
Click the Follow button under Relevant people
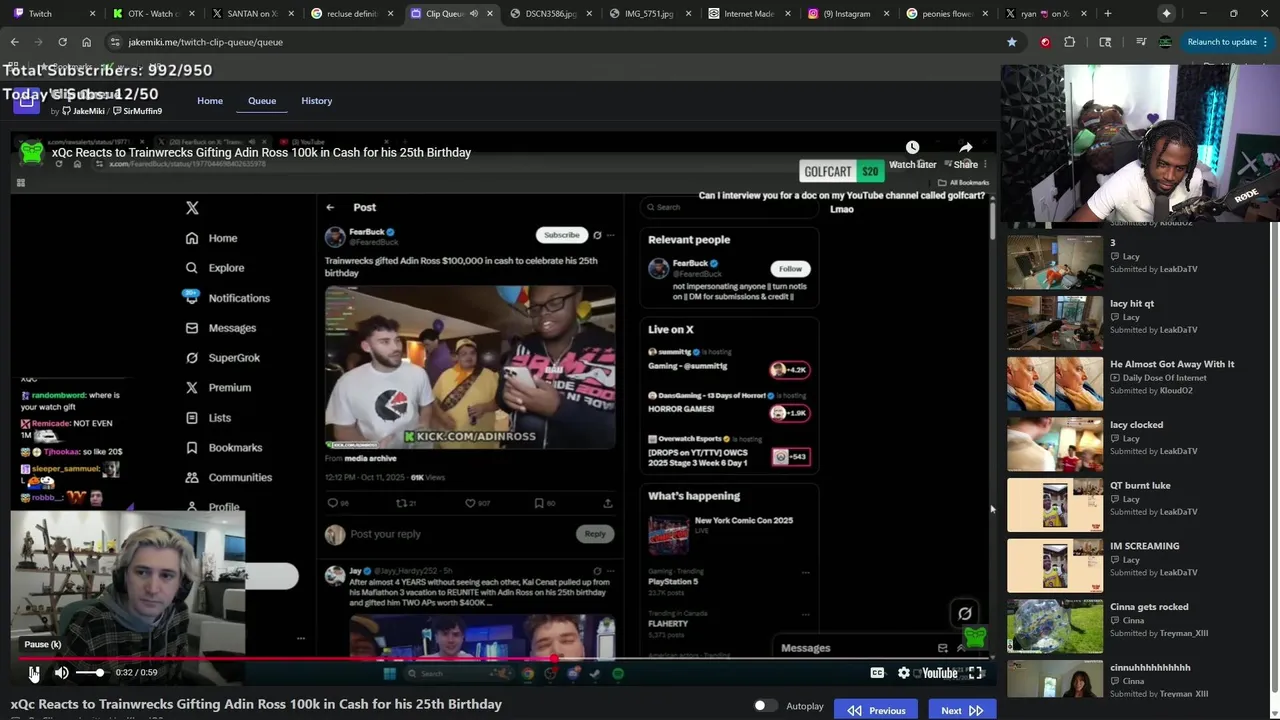click(x=790, y=269)
